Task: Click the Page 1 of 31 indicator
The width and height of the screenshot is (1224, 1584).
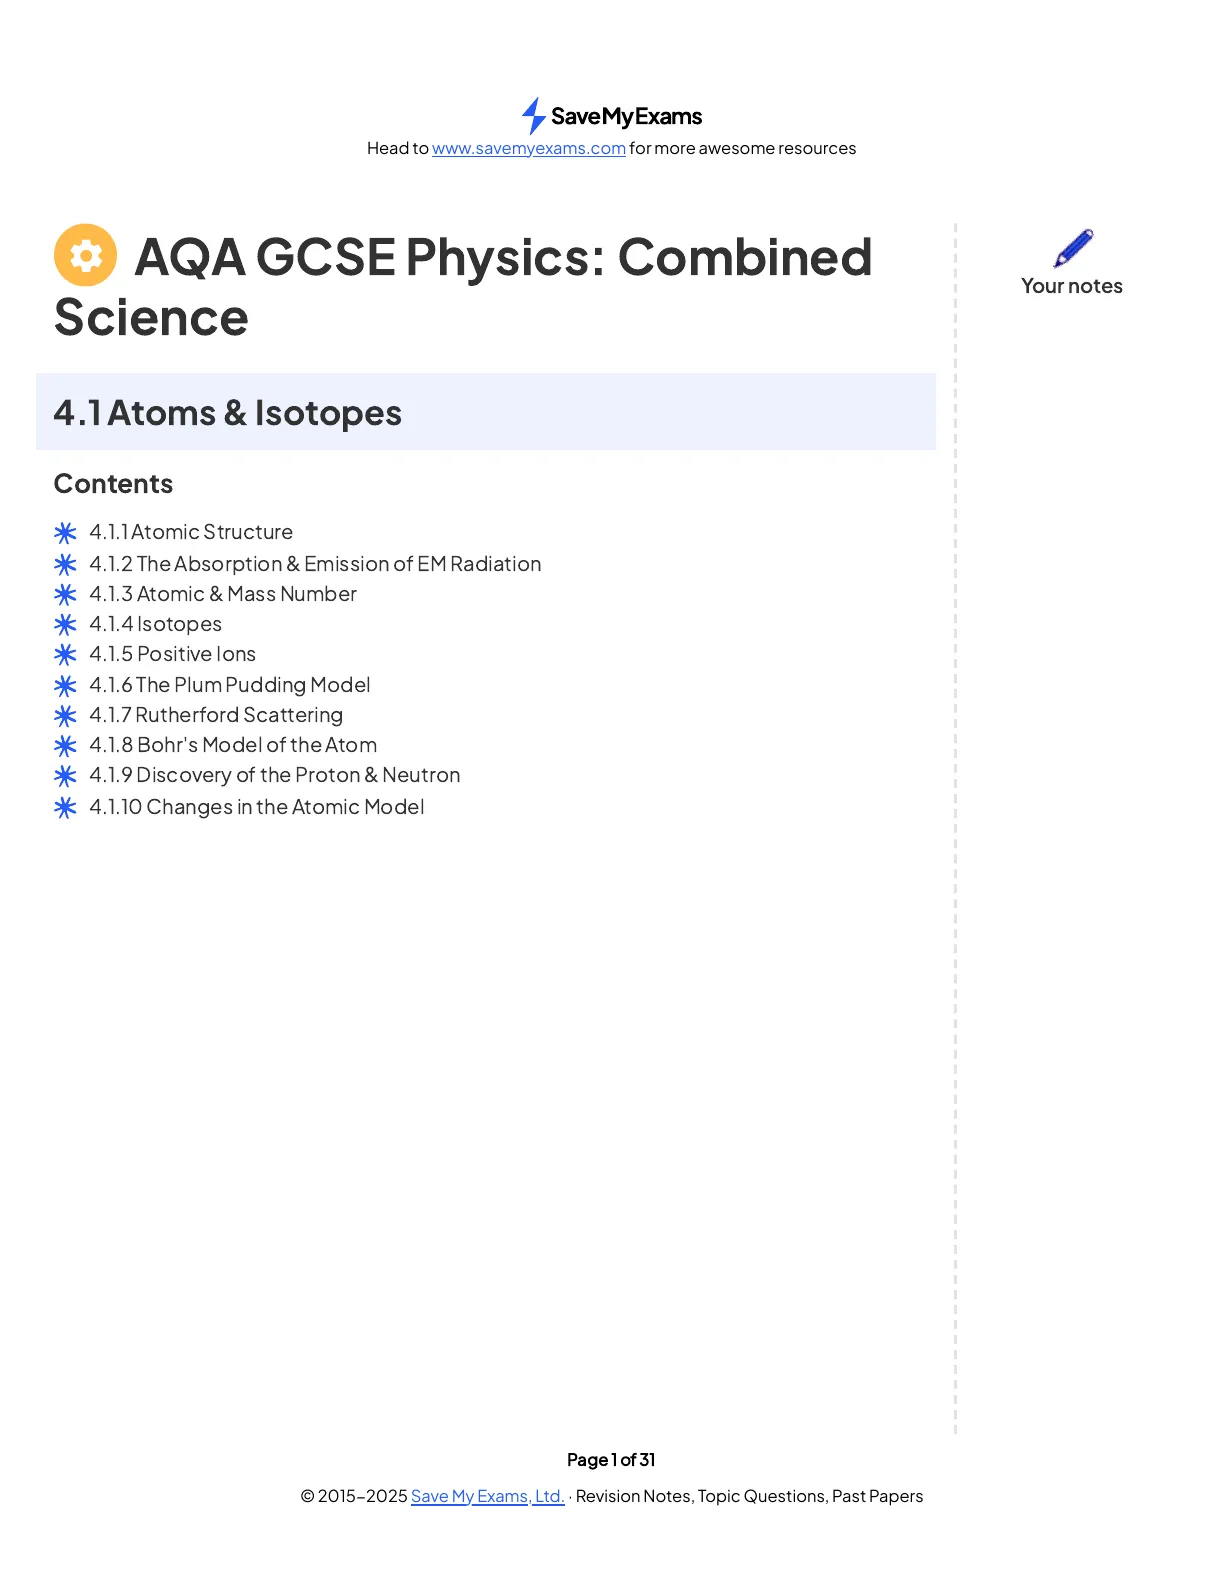Action: (x=611, y=1460)
